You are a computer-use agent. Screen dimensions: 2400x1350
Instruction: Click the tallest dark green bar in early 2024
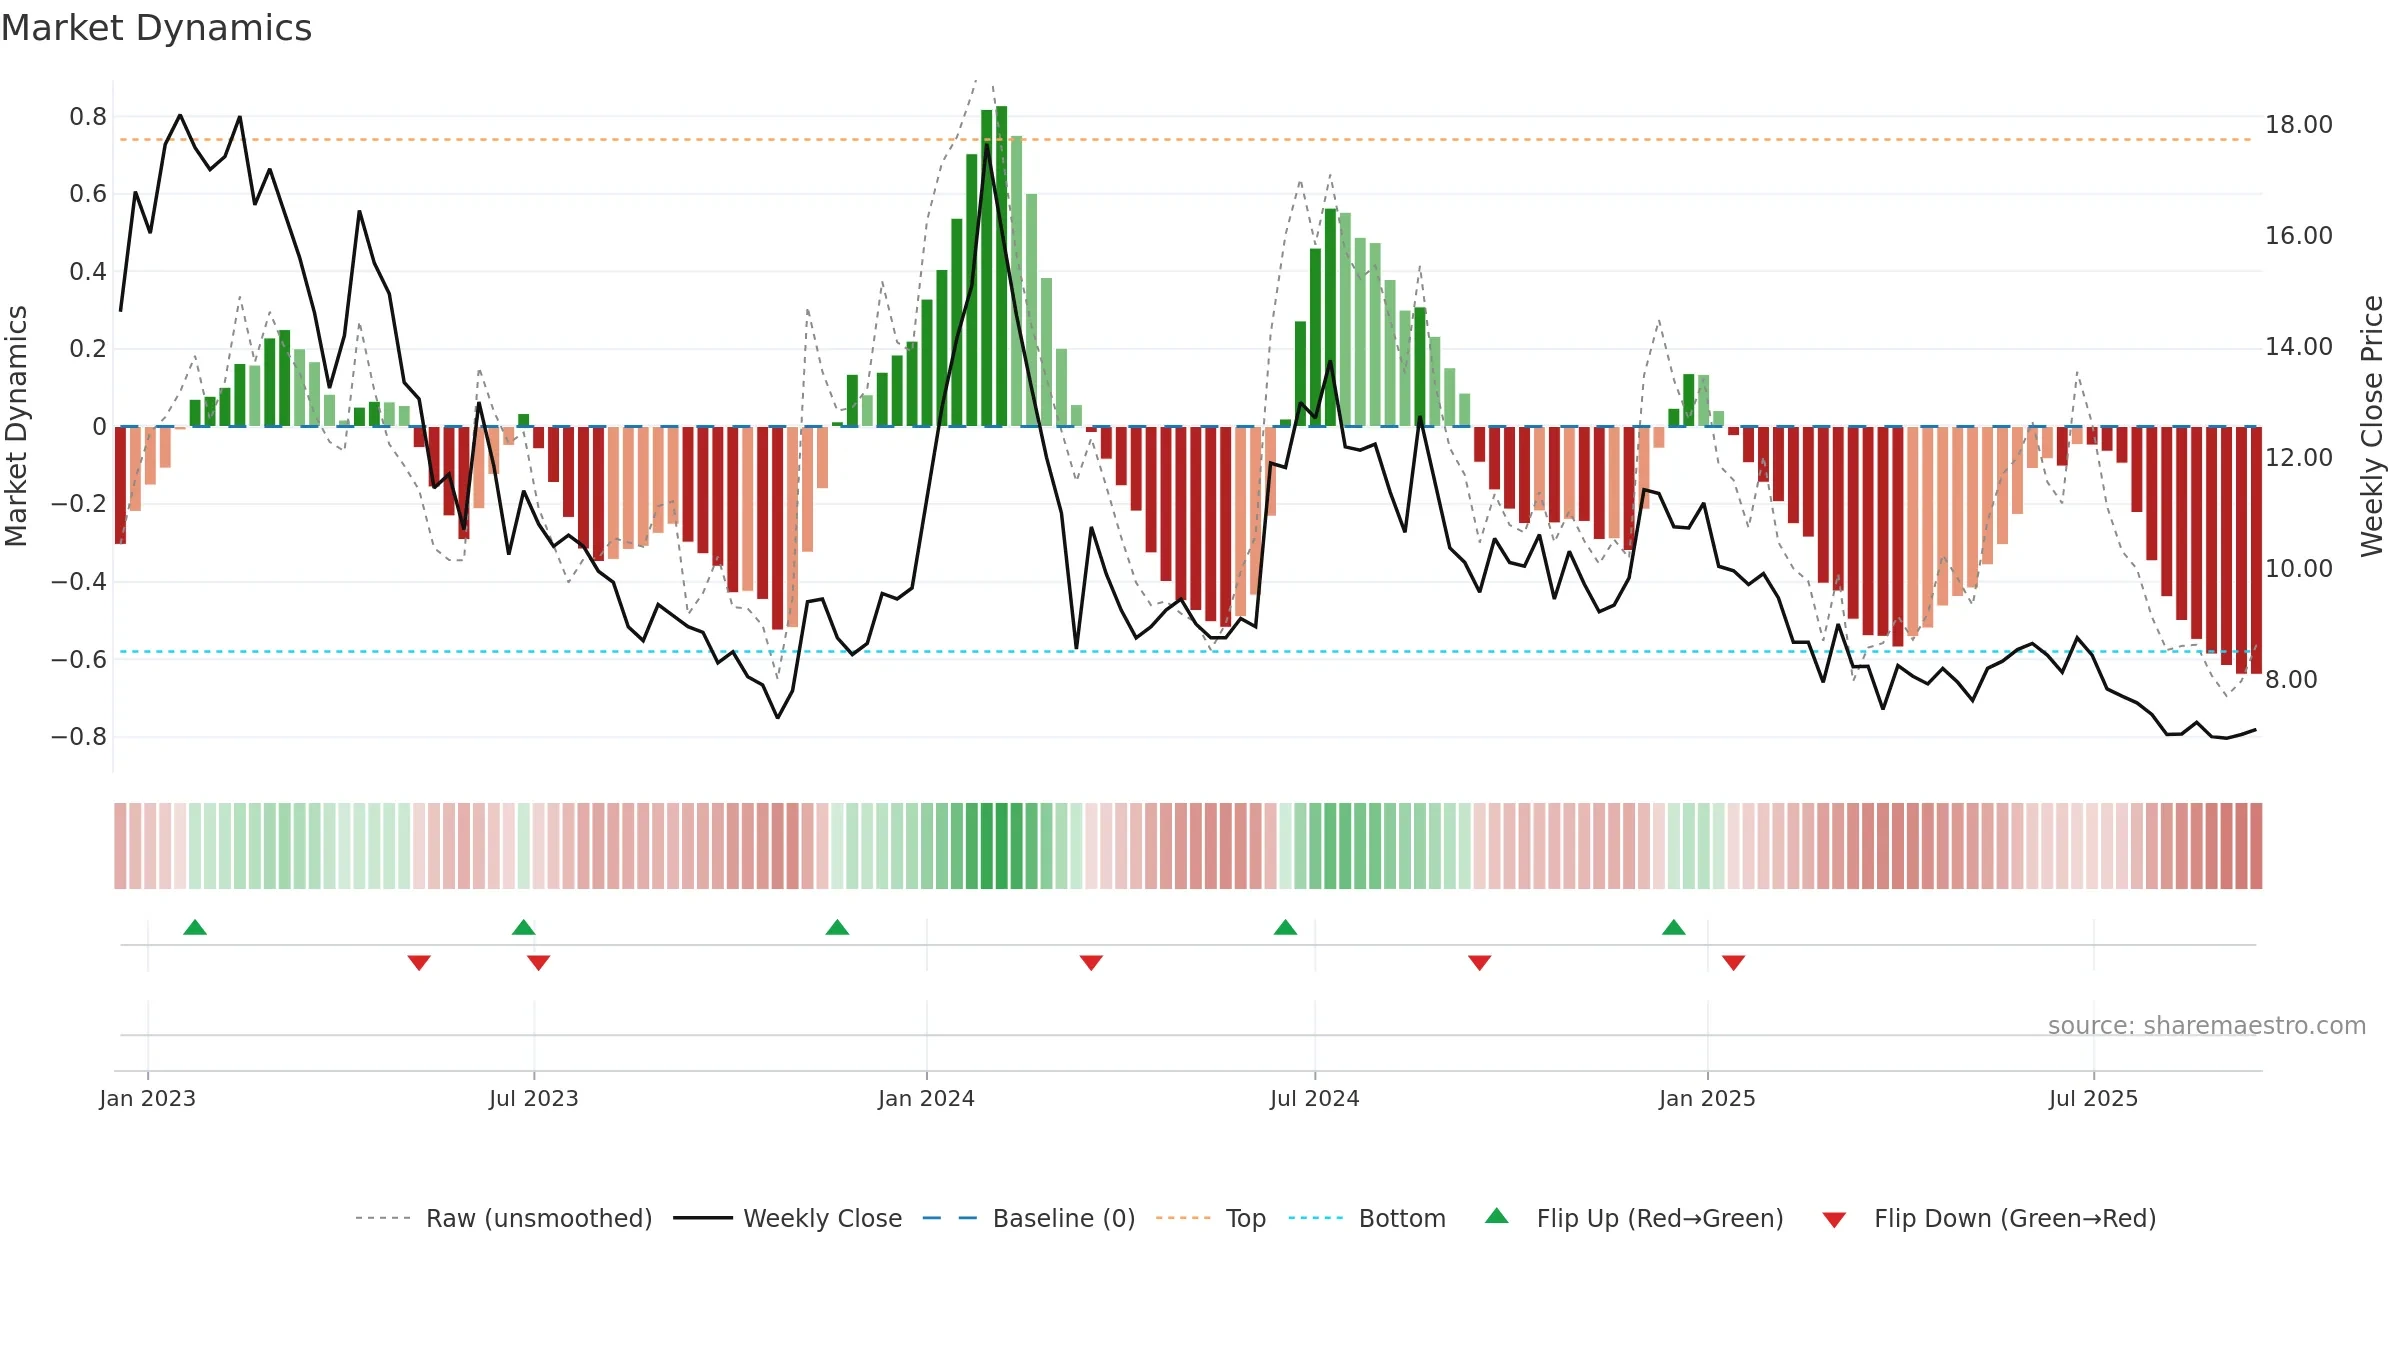click(1001, 266)
